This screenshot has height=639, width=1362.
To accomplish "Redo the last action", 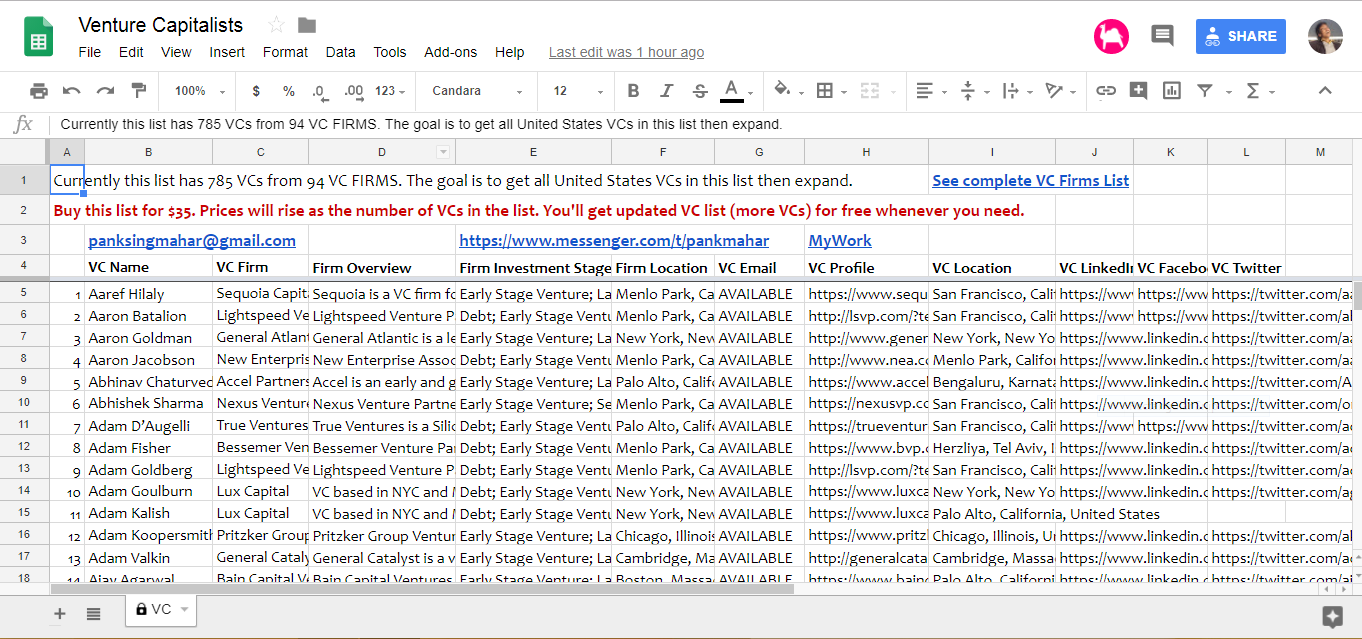I will click(105, 91).
